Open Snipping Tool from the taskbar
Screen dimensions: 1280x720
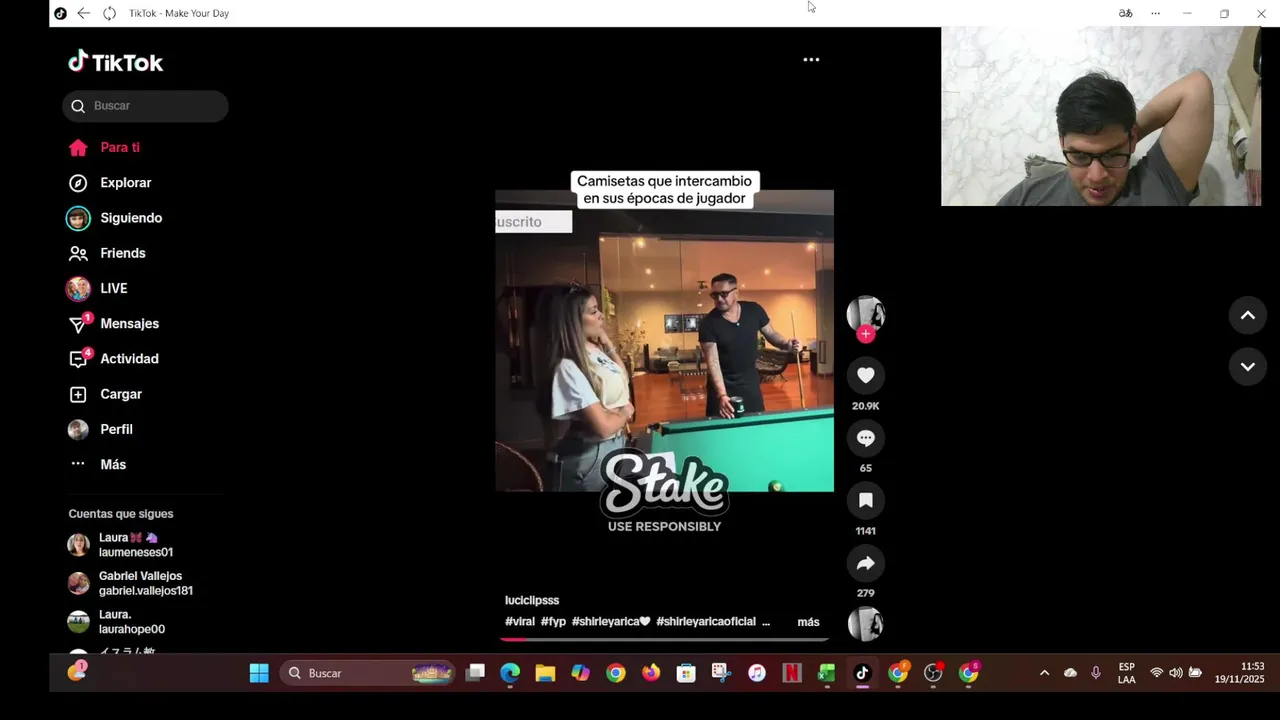click(721, 673)
